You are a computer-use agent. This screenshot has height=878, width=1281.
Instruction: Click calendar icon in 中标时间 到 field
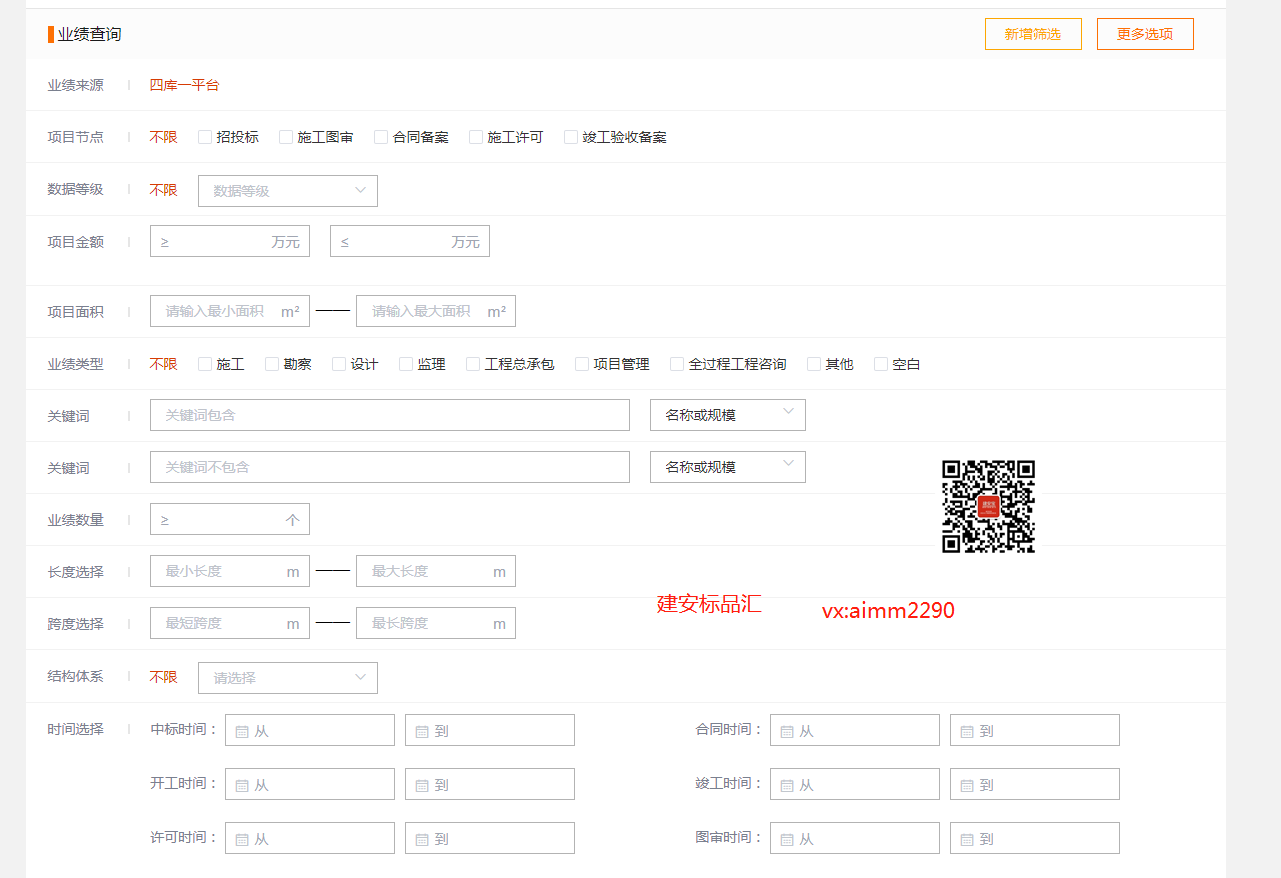[421, 731]
